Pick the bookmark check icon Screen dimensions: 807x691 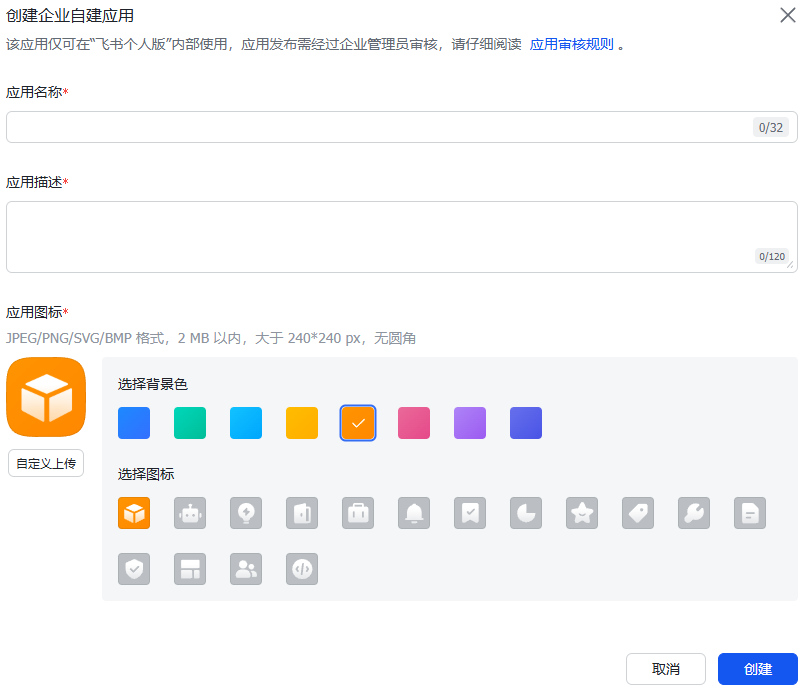[470, 513]
